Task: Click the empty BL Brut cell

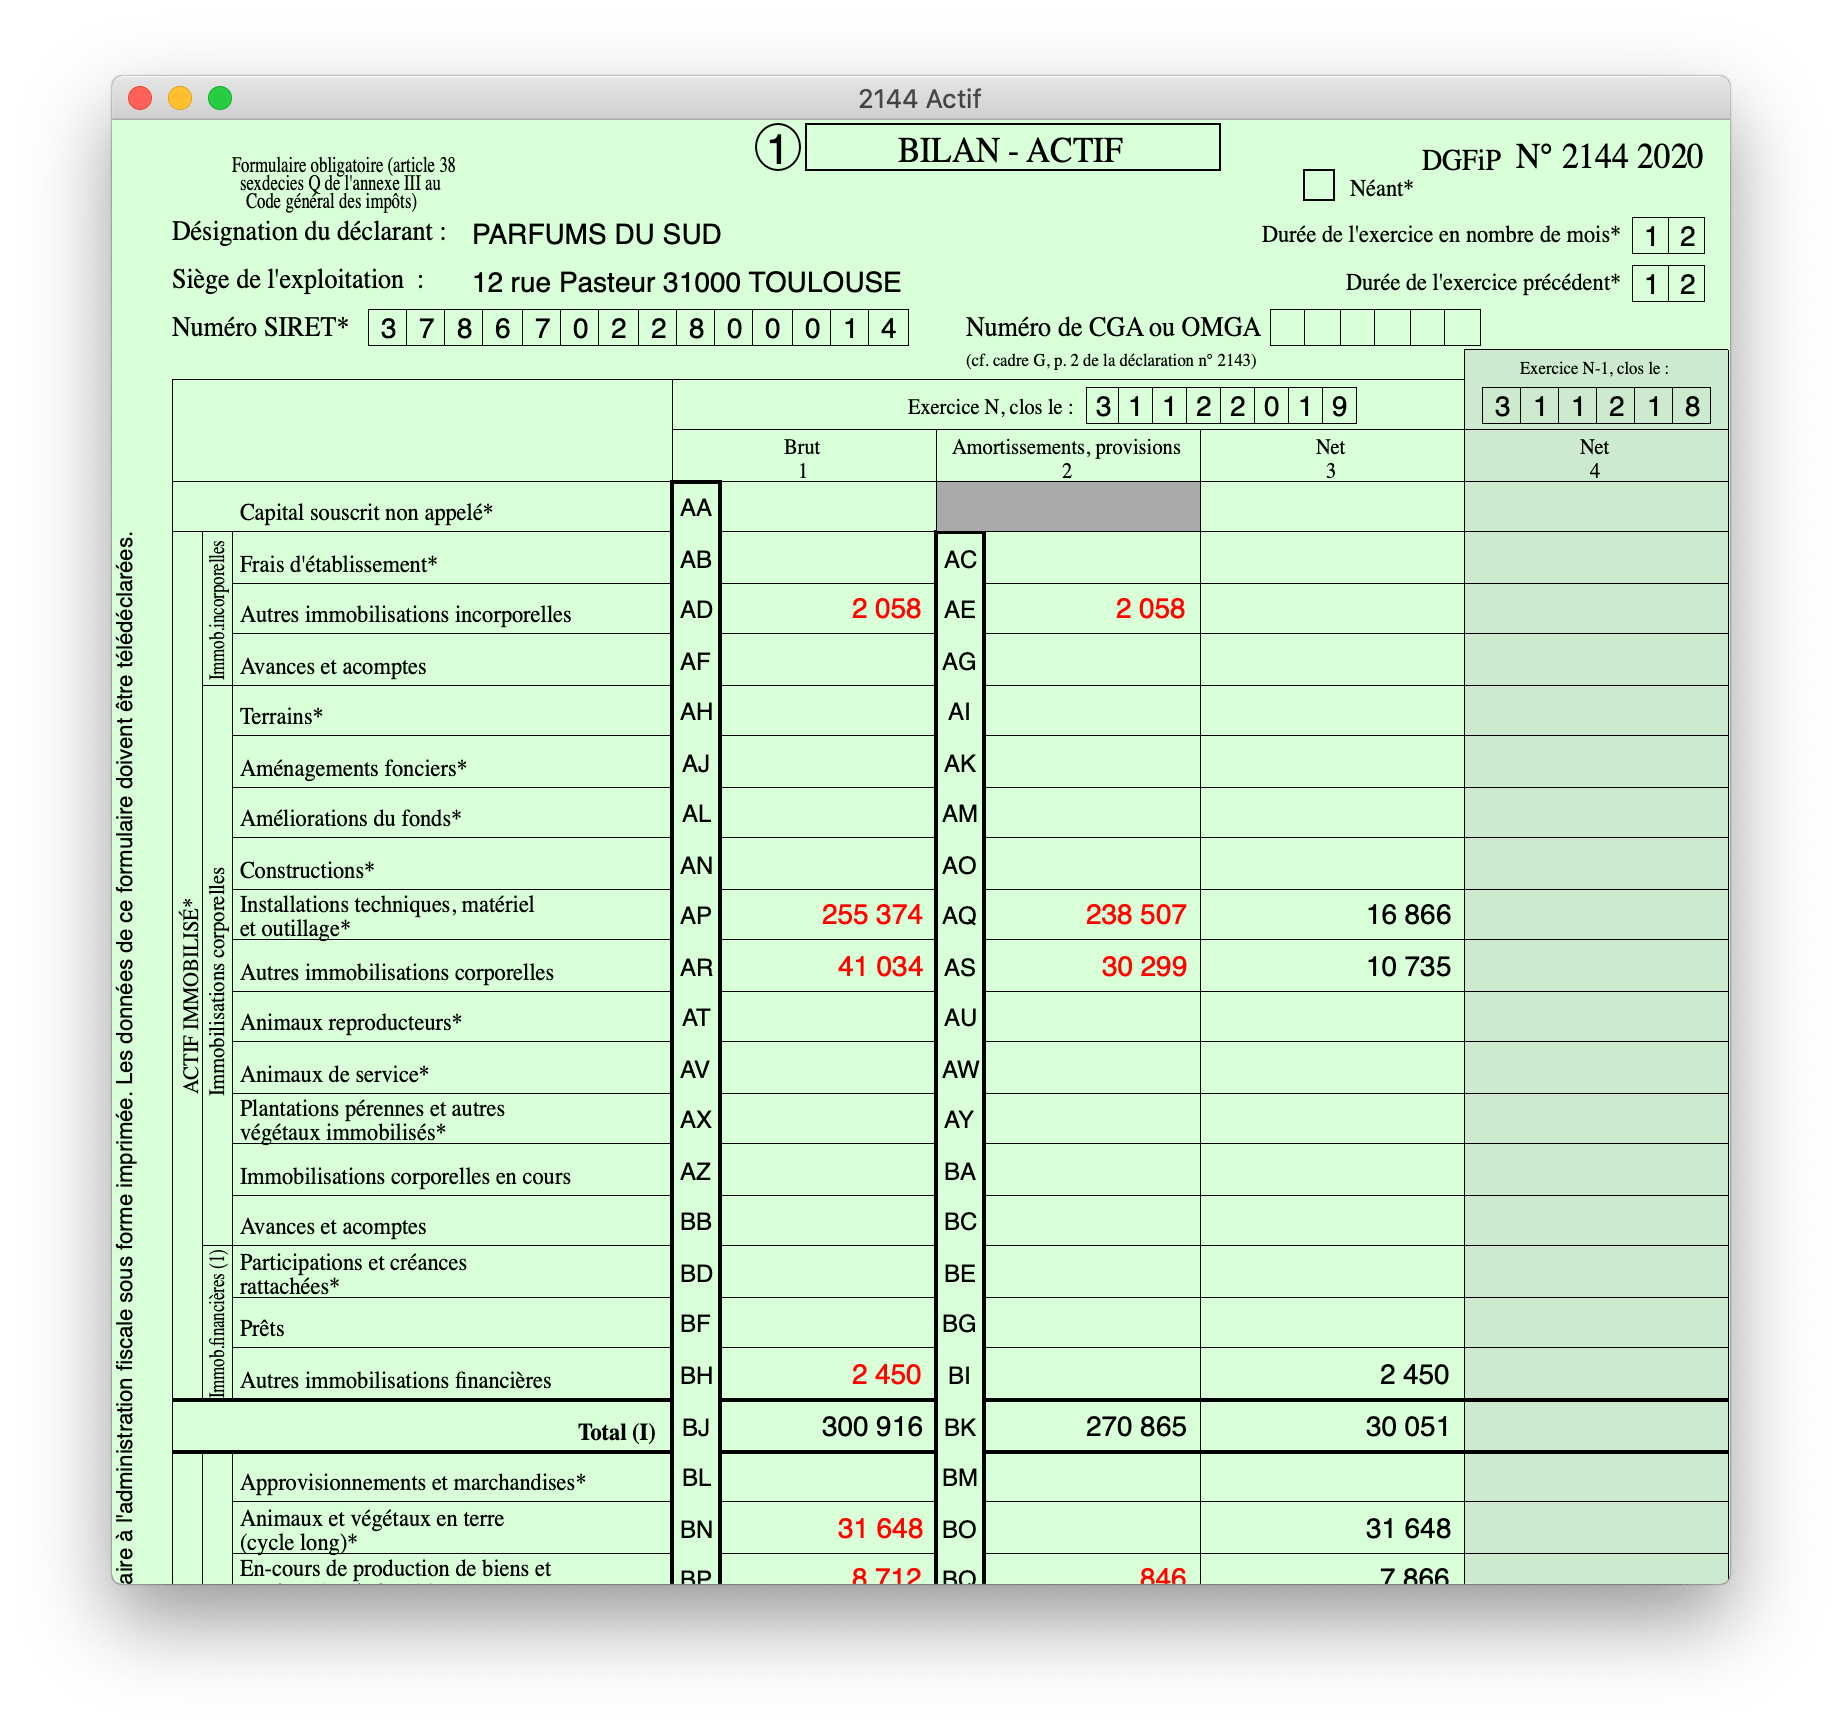Action: tap(828, 1477)
